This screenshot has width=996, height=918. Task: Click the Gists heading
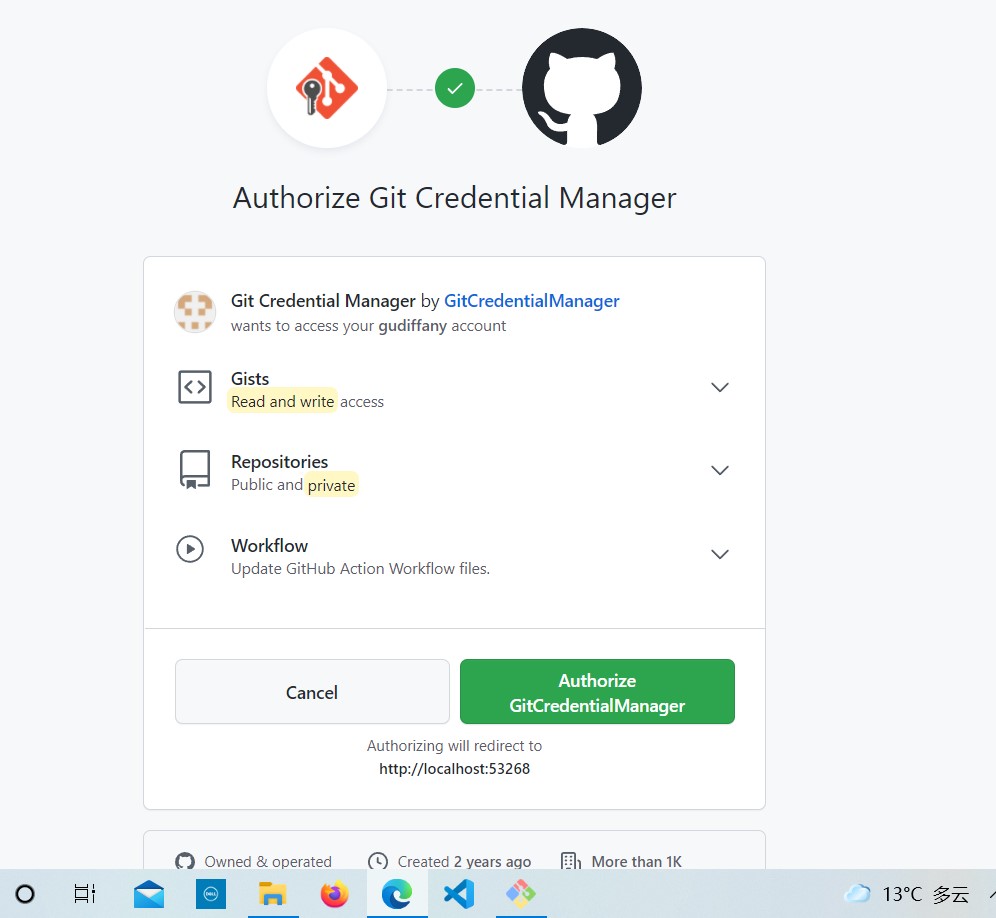point(250,379)
